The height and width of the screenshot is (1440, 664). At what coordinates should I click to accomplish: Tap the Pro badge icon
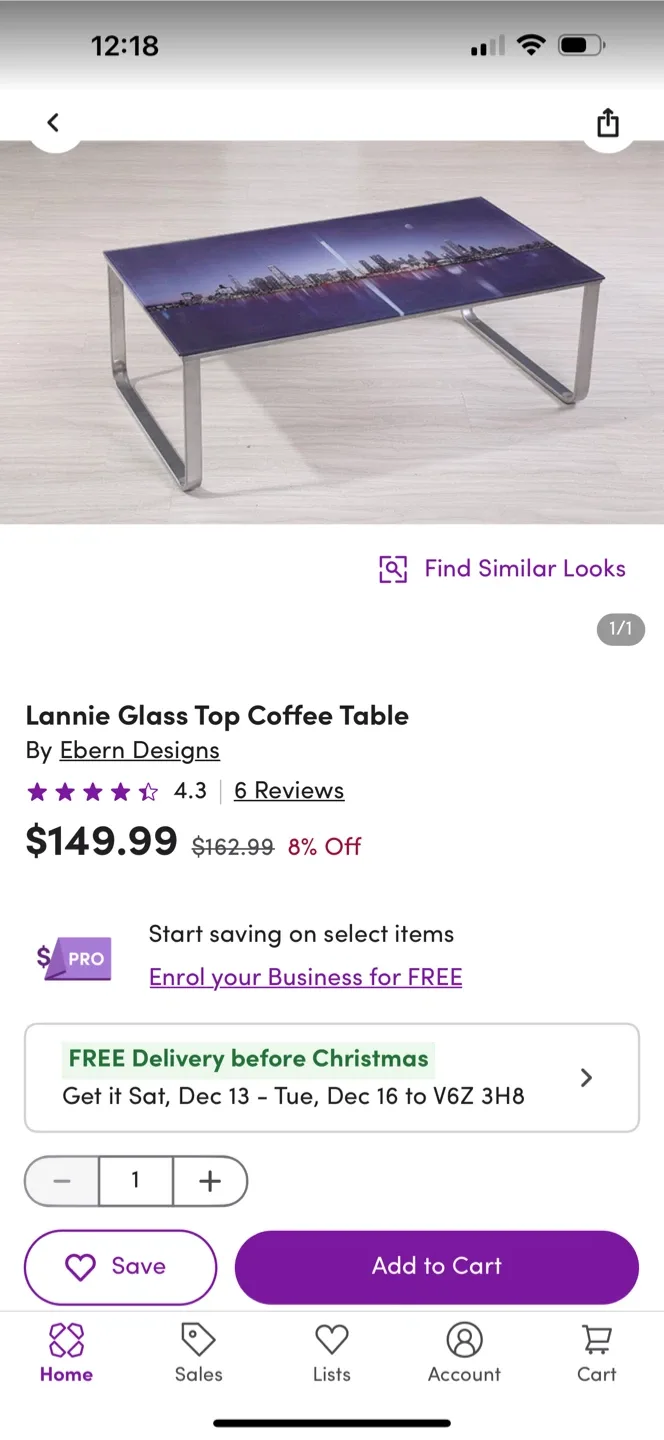(74, 957)
